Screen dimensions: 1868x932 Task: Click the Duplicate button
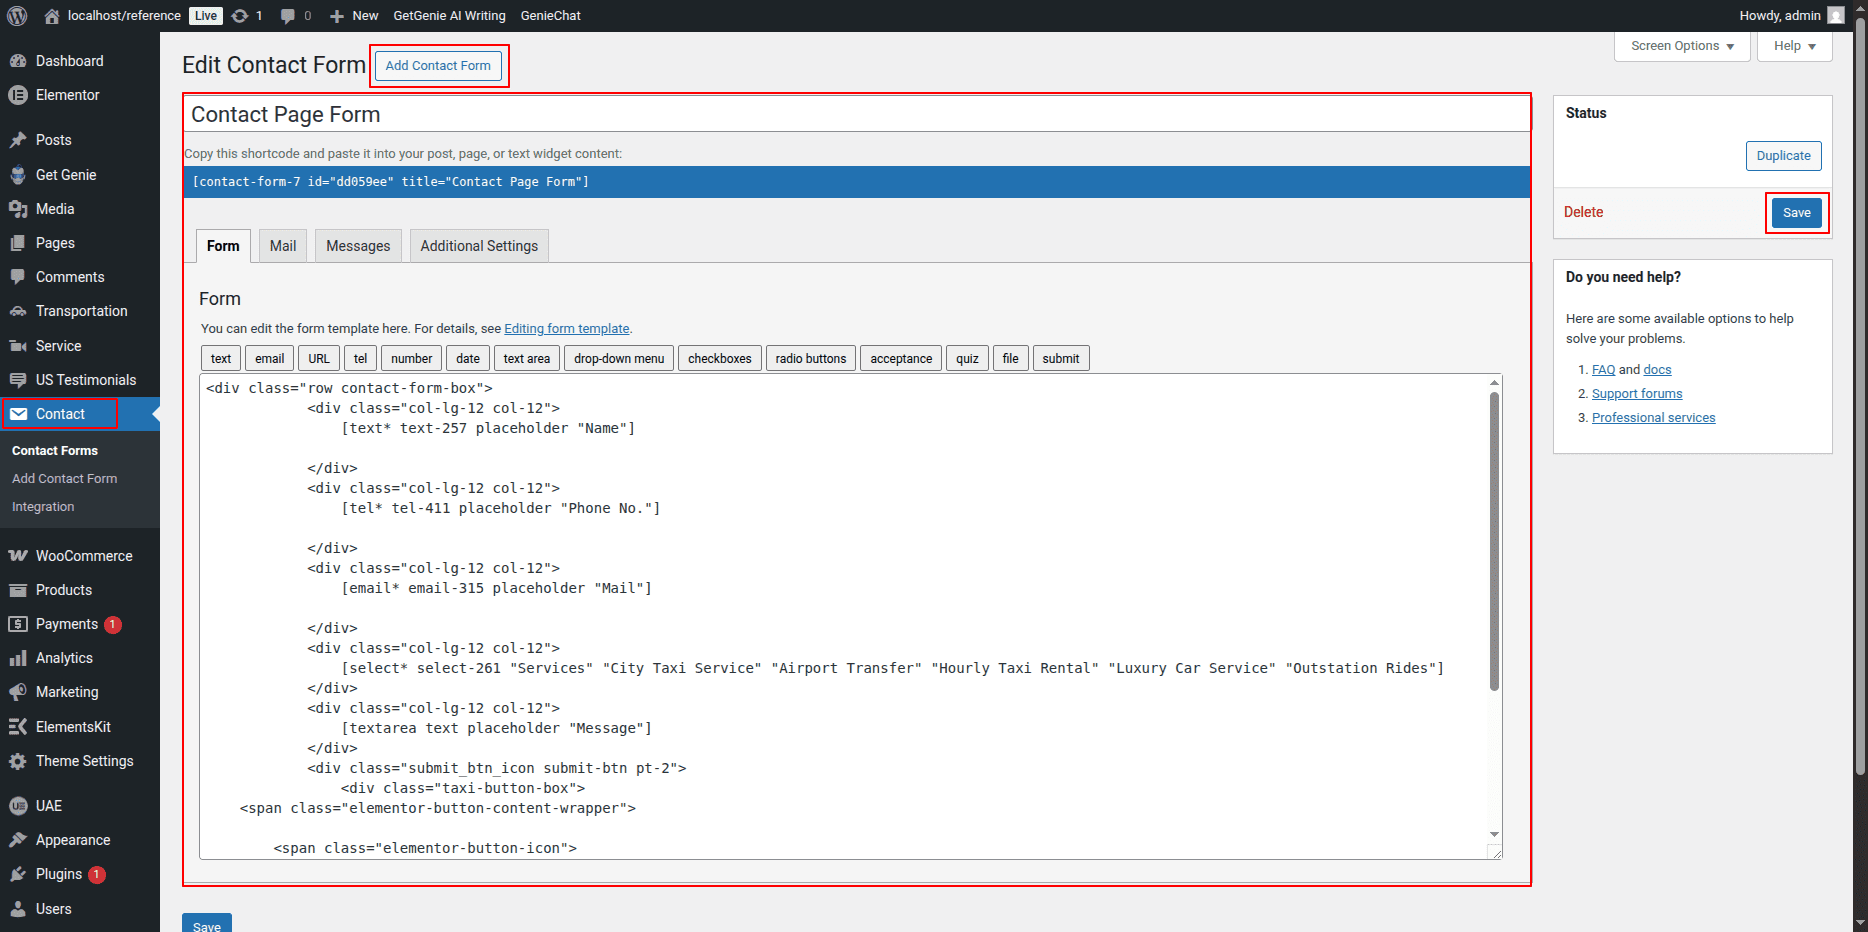tap(1783, 156)
